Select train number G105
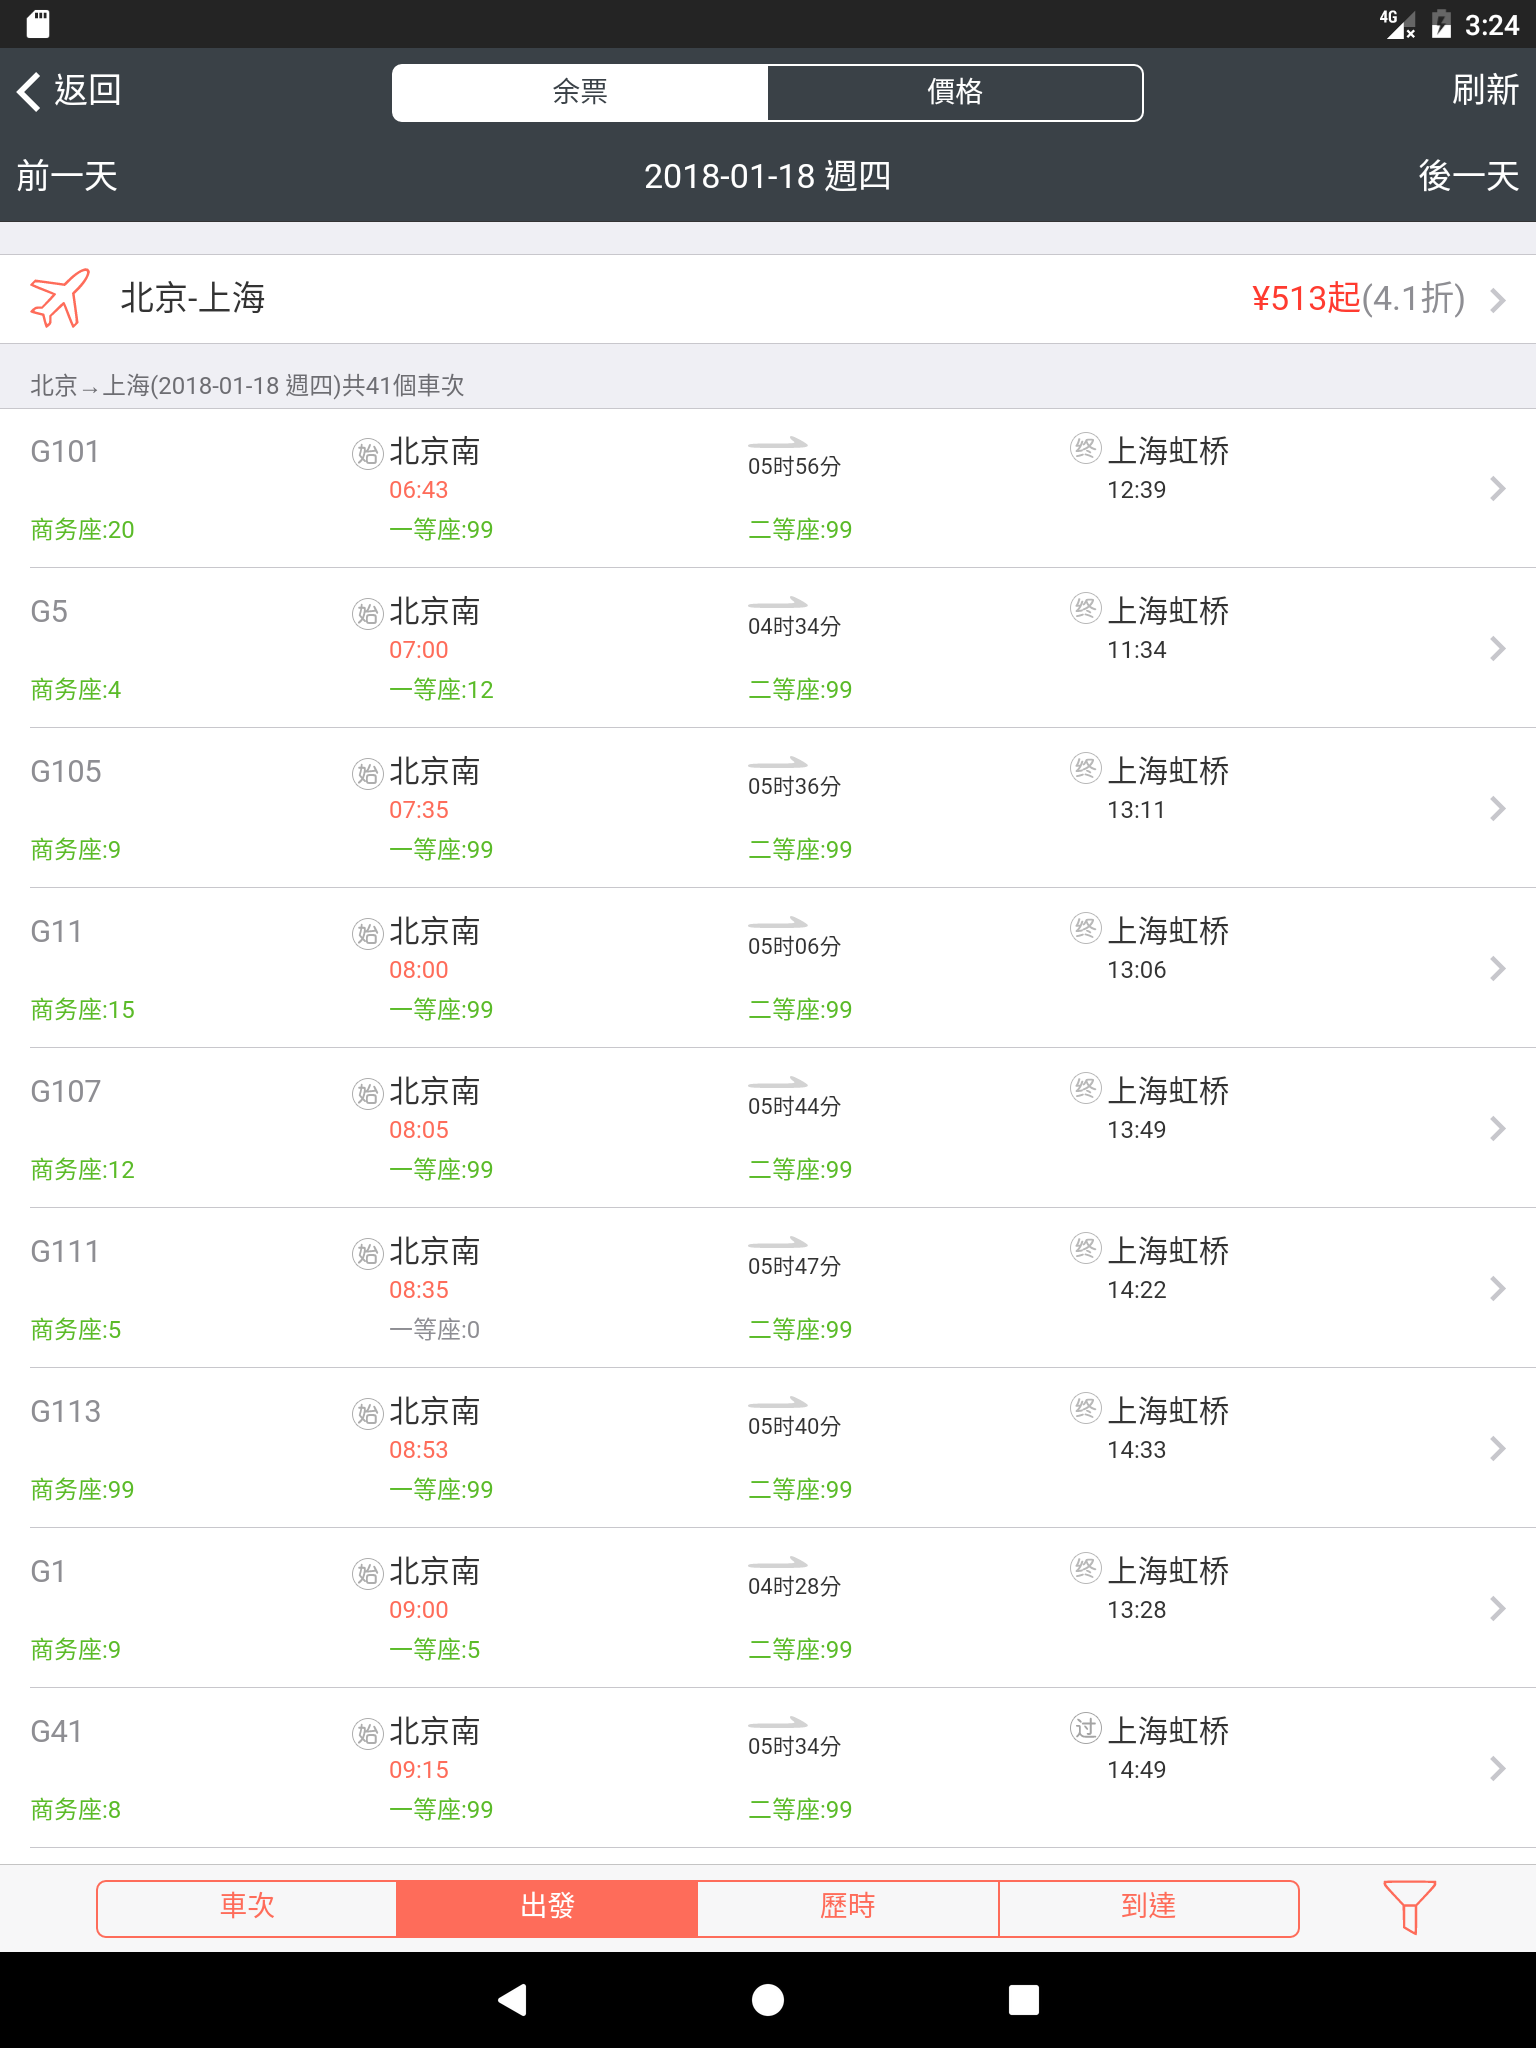The width and height of the screenshot is (1536, 2048). click(66, 772)
